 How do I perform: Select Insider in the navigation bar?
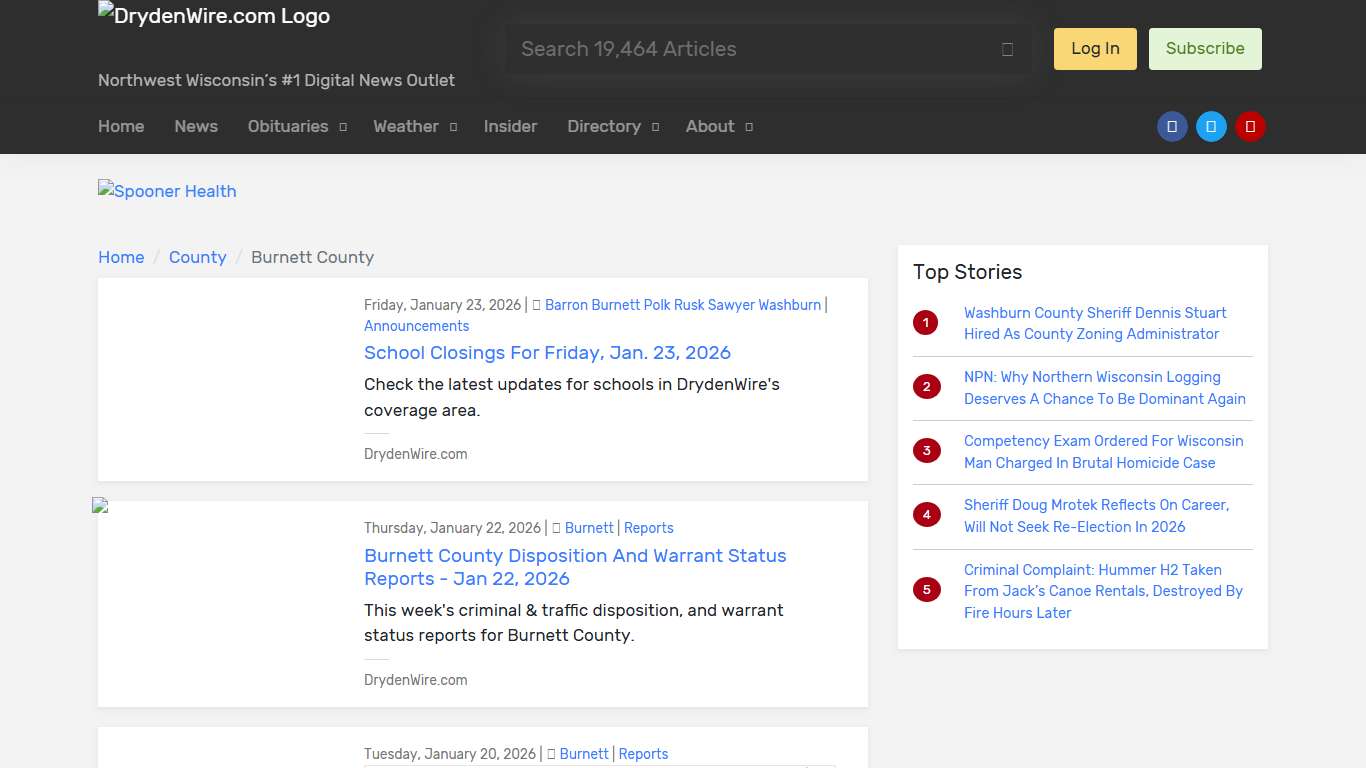(x=510, y=127)
